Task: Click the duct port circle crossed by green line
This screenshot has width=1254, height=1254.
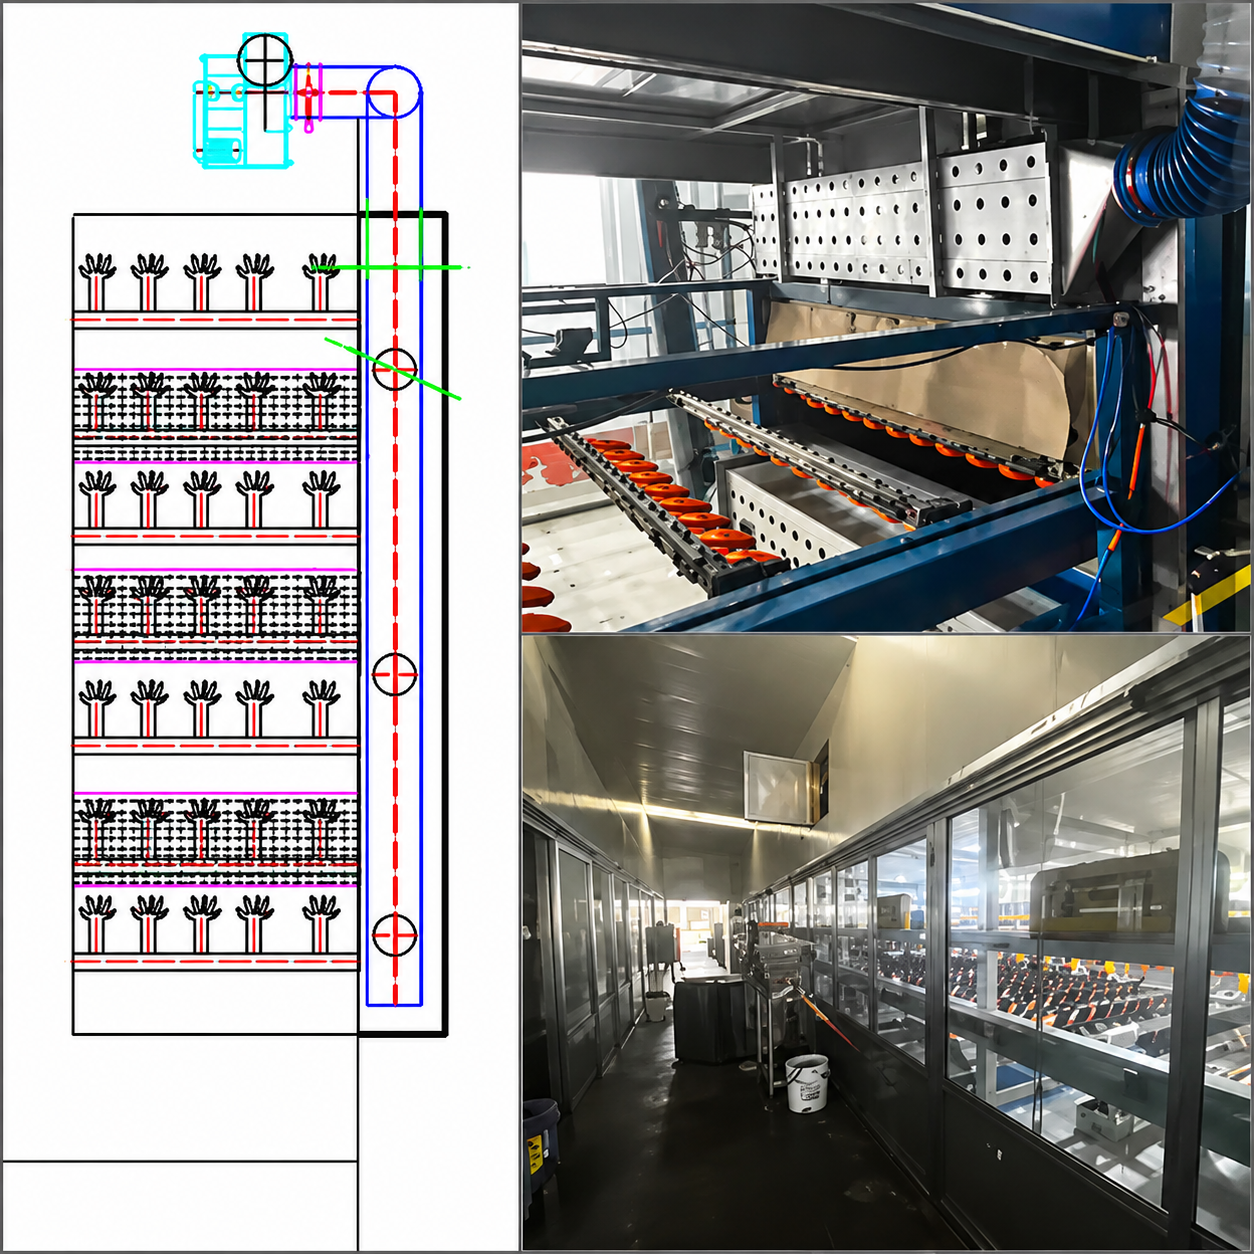Action: pos(394,369)
